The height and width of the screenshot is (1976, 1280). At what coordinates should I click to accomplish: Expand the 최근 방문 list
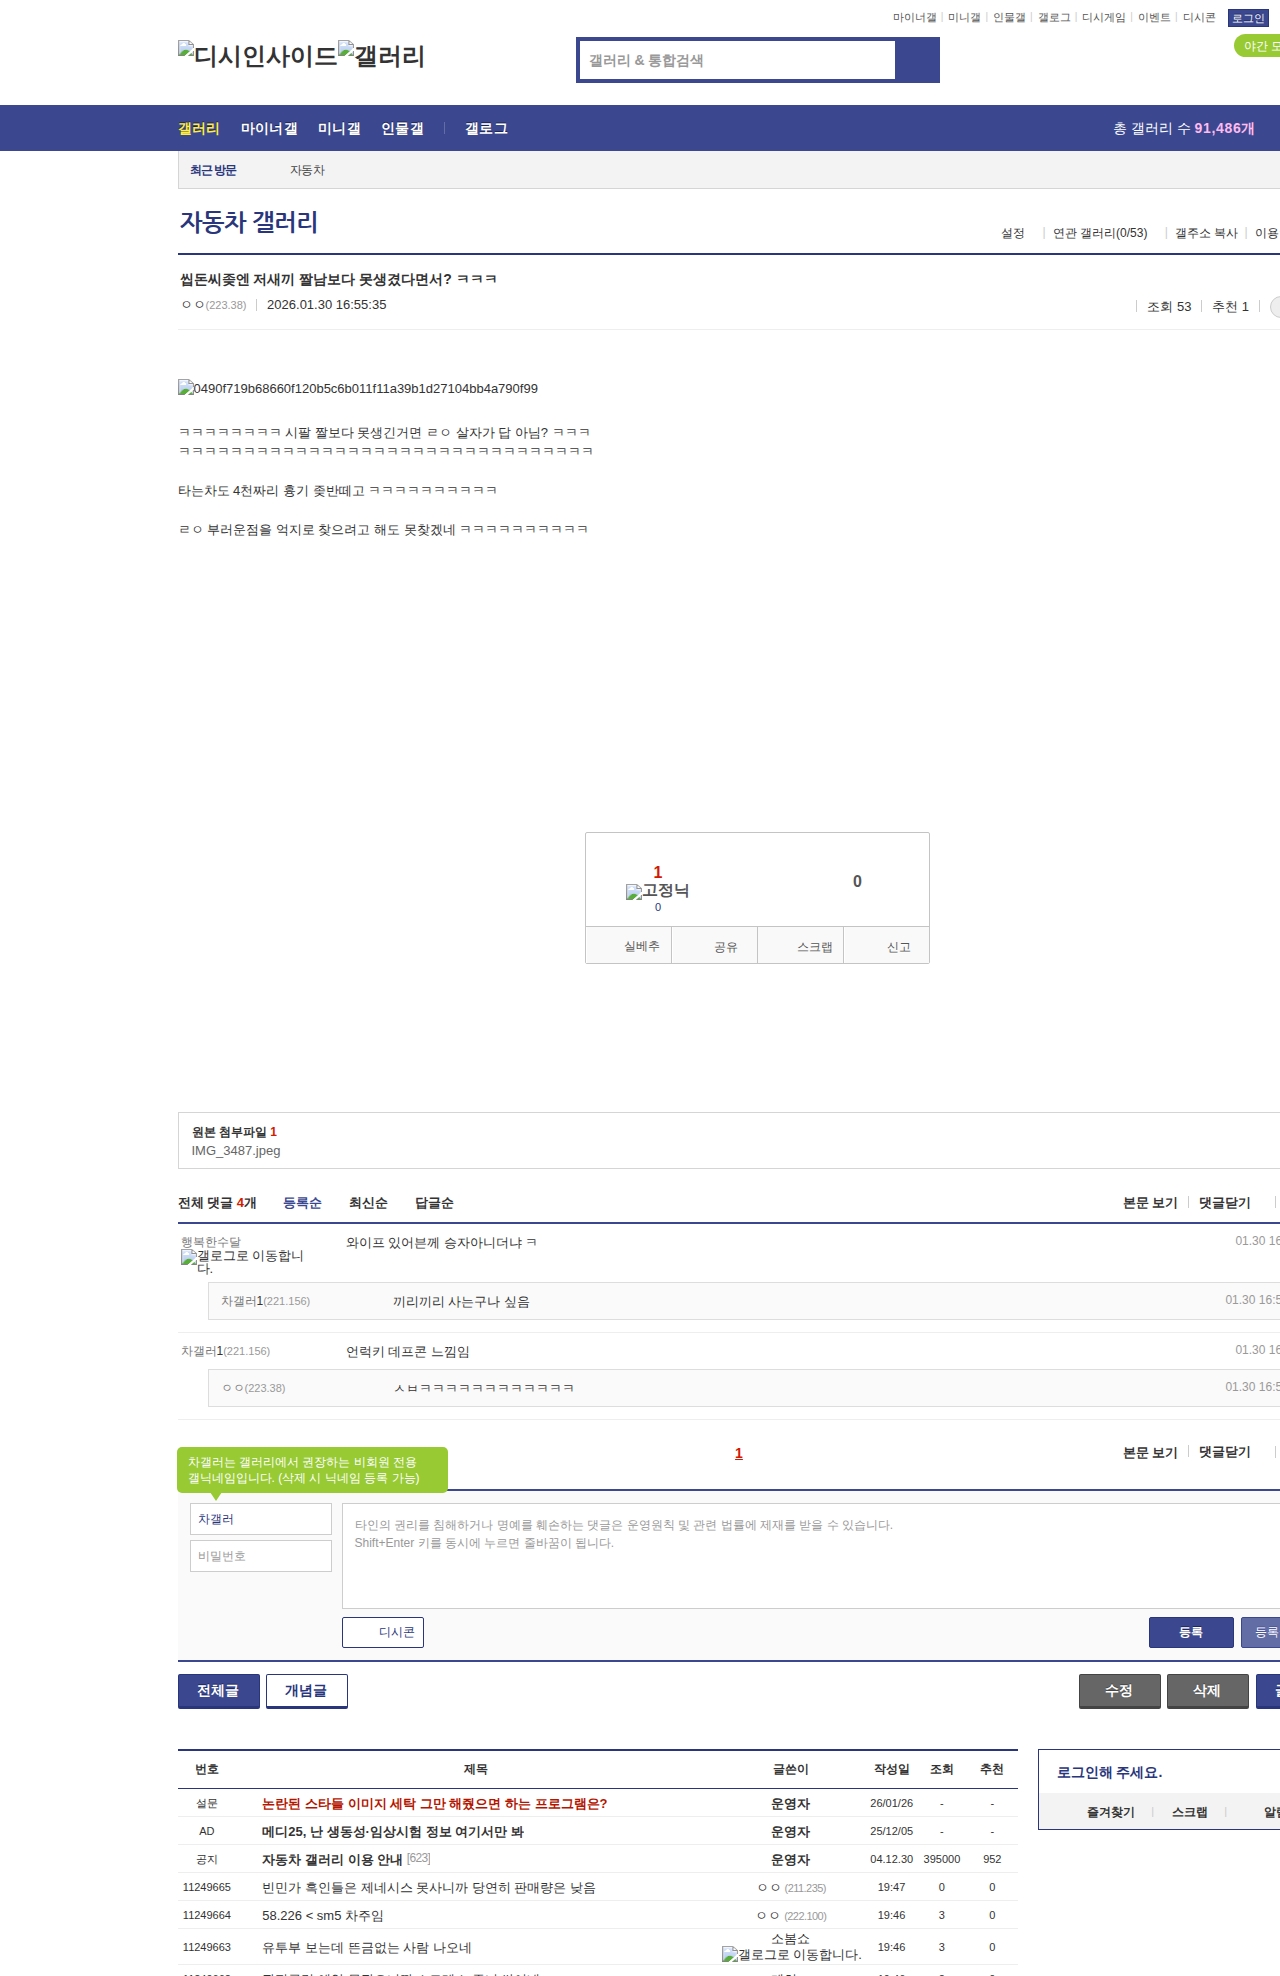[x=213, y=170]
